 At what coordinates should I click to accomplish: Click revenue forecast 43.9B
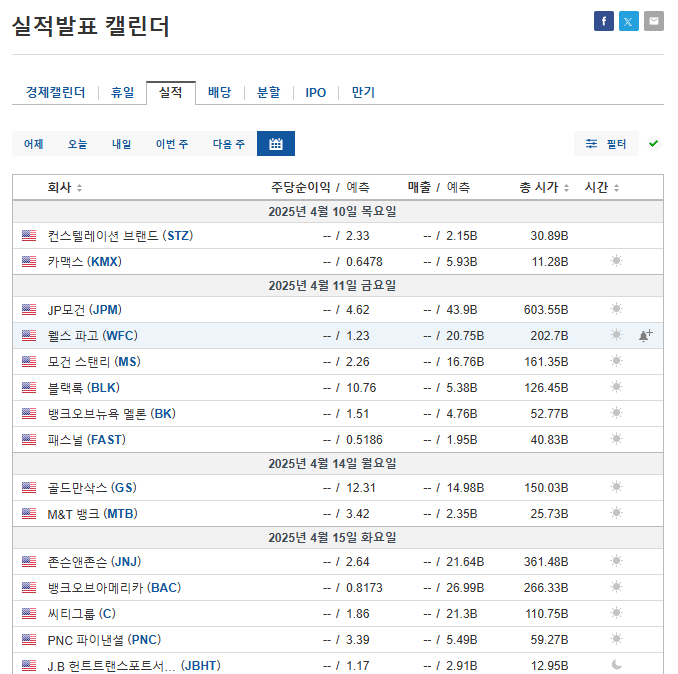pos(462,310)
